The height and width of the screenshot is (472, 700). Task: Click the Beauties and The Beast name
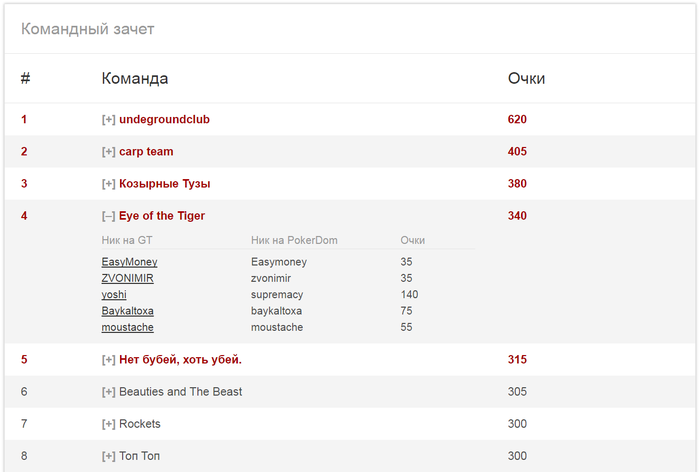point(181,392)
